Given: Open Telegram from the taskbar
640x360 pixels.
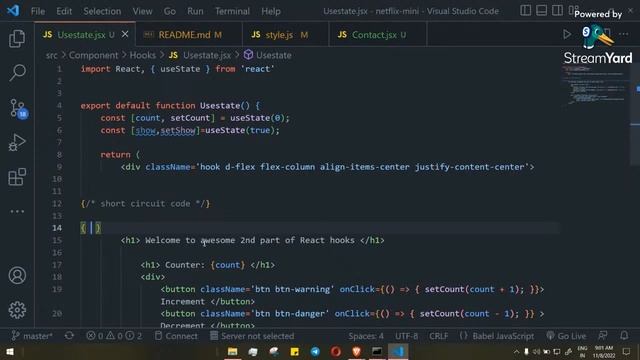Looking at the screenshot, I should click(x=315, y=351).
